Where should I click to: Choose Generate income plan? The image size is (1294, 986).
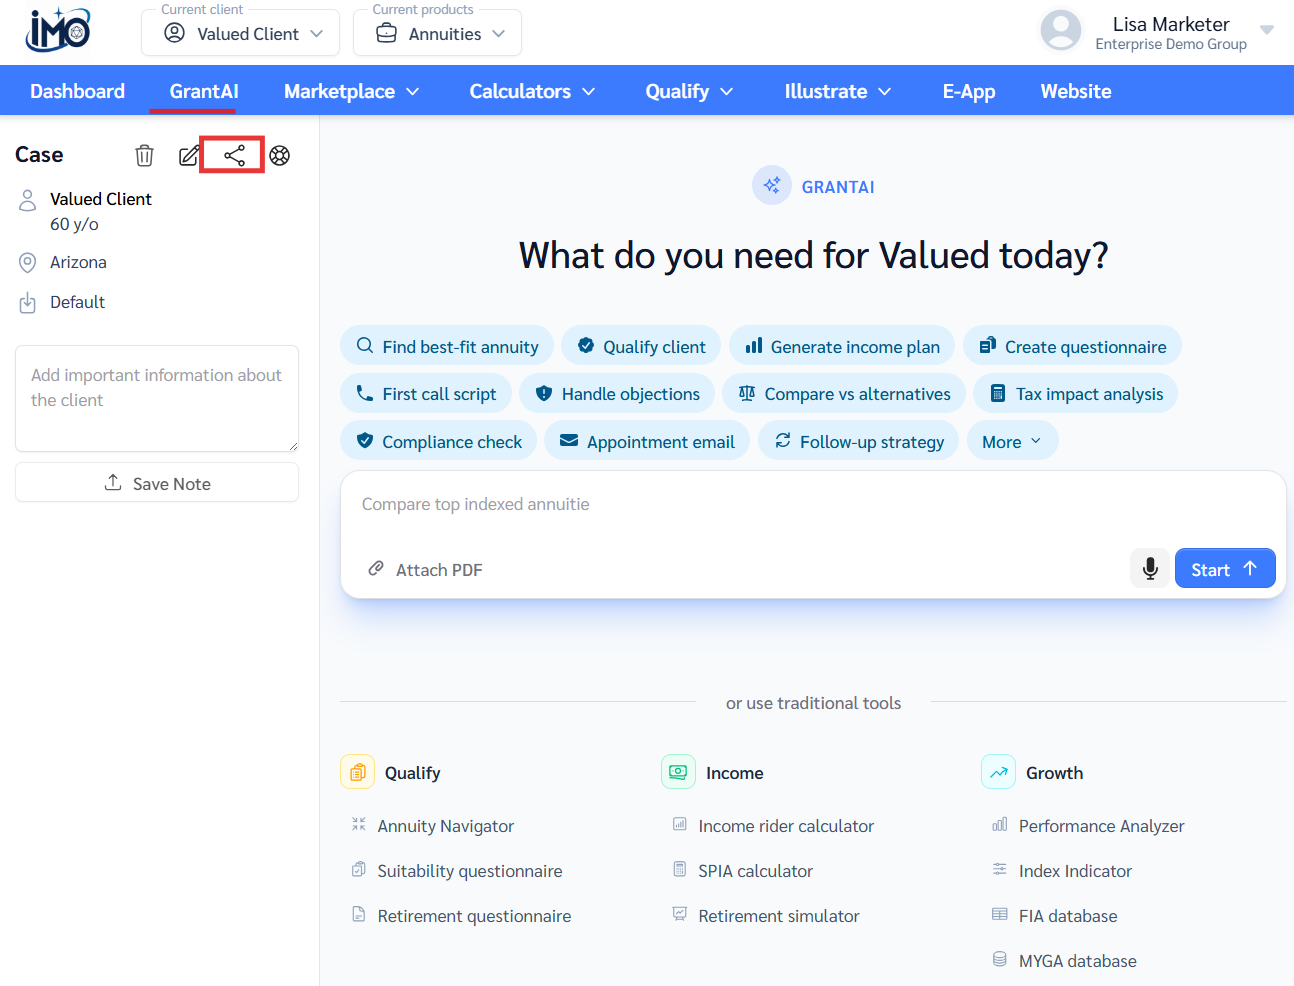[842, 346]
